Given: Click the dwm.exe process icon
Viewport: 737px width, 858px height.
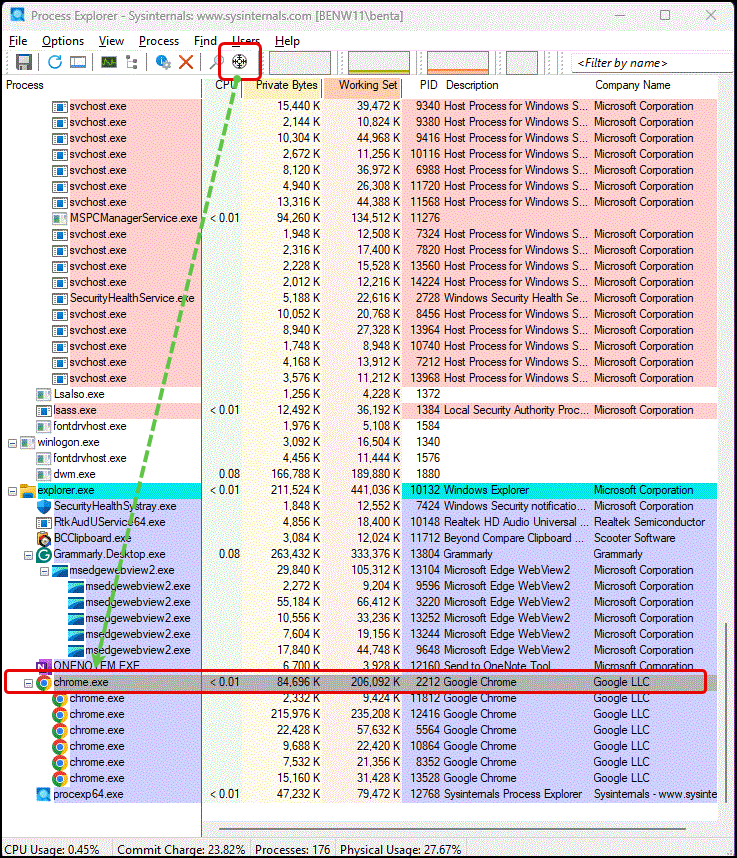Looking at the screenshot, I should (44, 474).
